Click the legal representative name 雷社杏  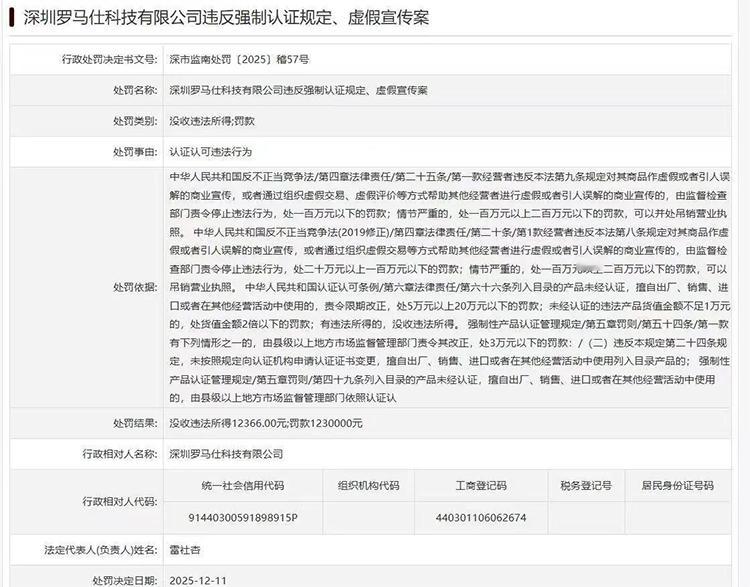185,550
